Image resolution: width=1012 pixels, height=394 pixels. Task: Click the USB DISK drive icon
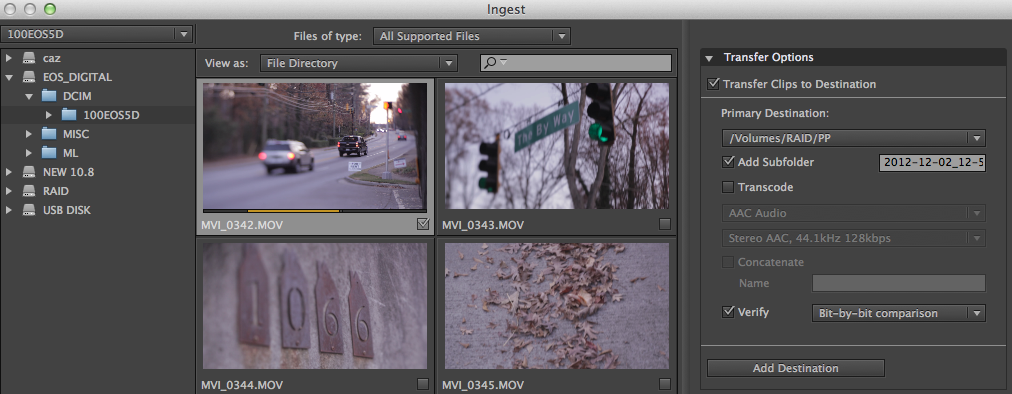[x=29, y=211]
